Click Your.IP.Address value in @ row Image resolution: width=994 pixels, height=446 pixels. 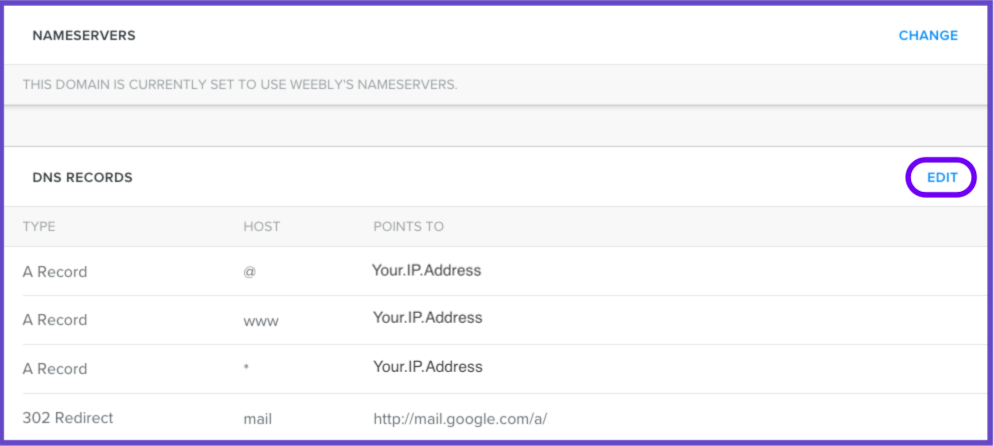coord(427,271)
